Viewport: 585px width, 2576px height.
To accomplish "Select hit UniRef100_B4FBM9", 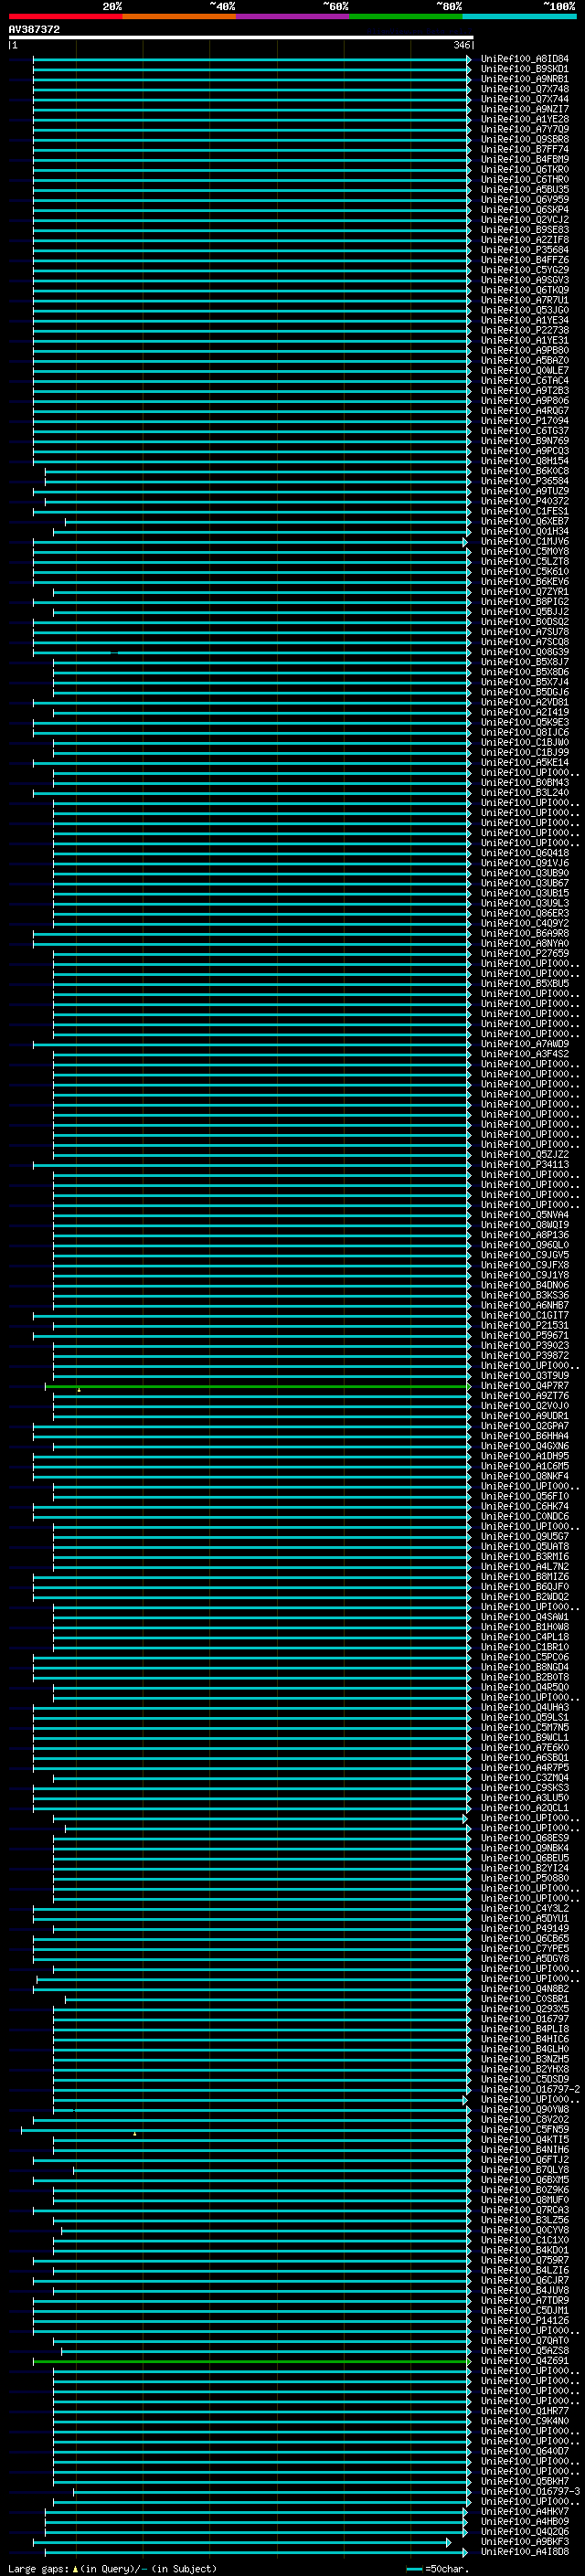I will click(524, 159).
